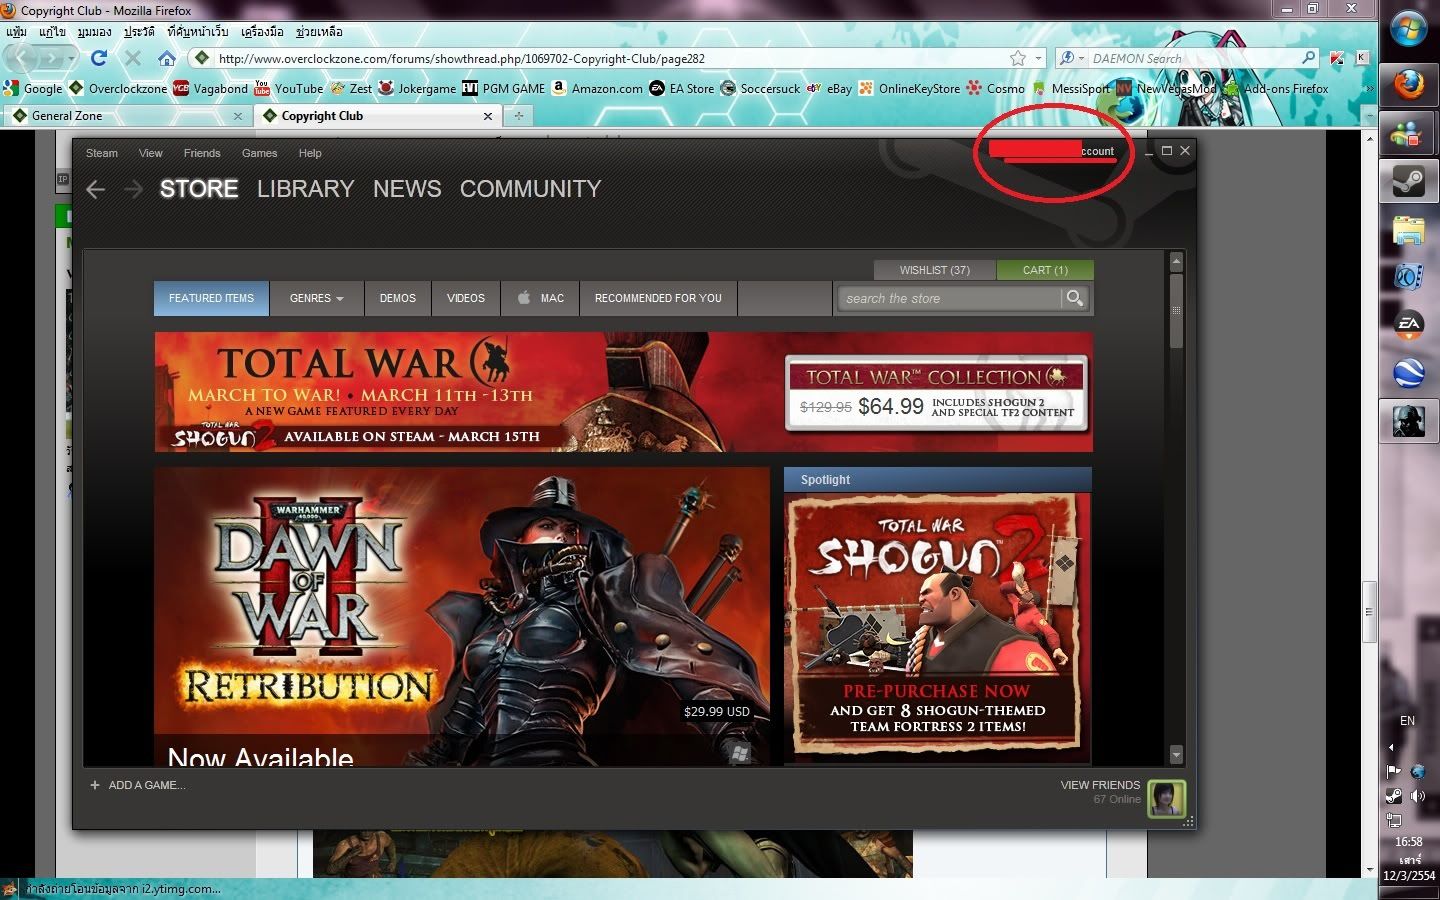The height and width of the screenshot is (900, 1440).
Task: Open a new Firefox tab
Action: coord(518,116)
